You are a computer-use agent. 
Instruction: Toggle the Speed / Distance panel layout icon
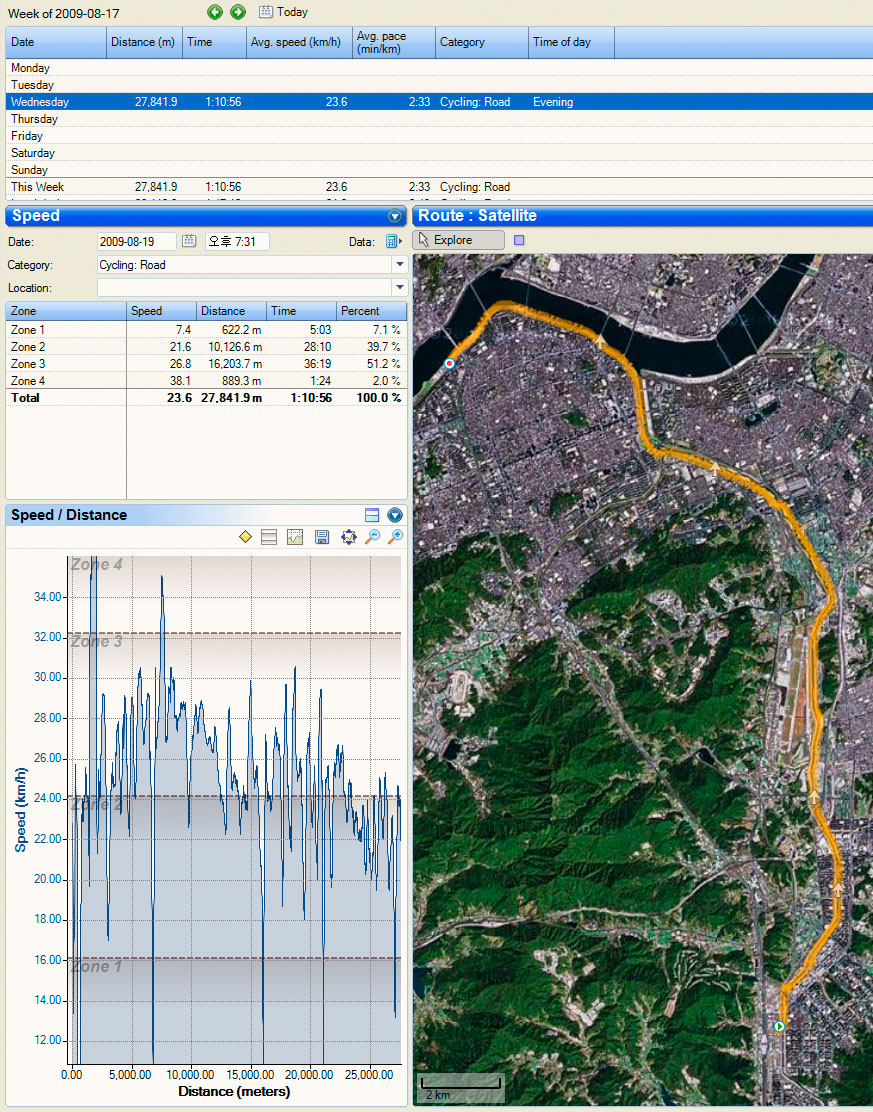372,515
